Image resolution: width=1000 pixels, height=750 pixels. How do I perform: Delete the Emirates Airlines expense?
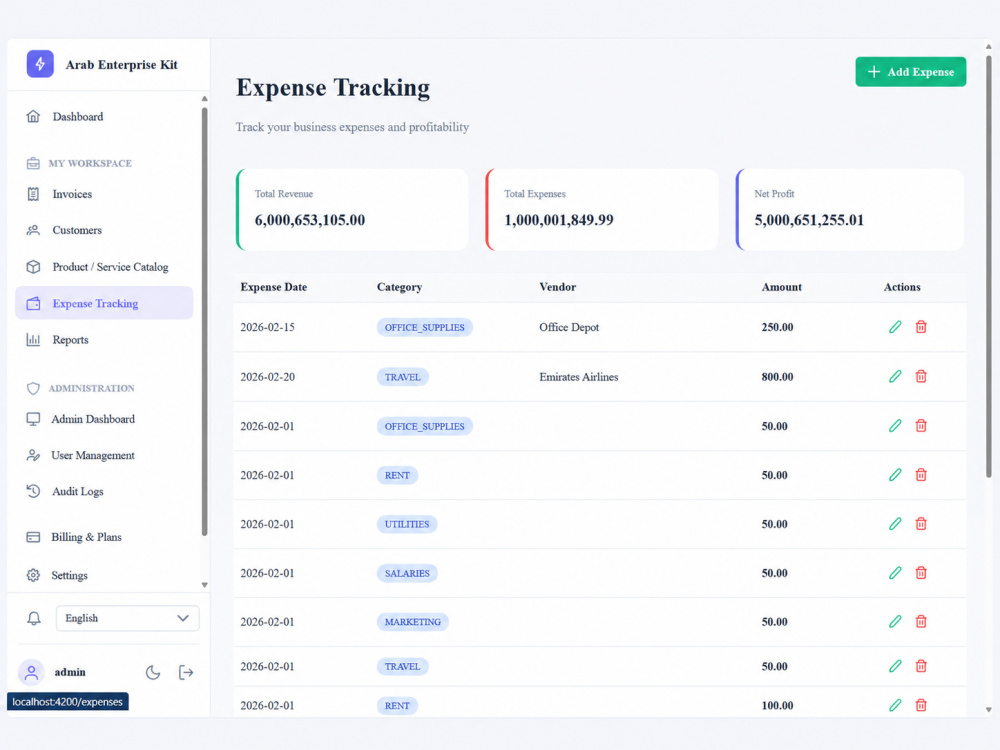tap(921, 376)
